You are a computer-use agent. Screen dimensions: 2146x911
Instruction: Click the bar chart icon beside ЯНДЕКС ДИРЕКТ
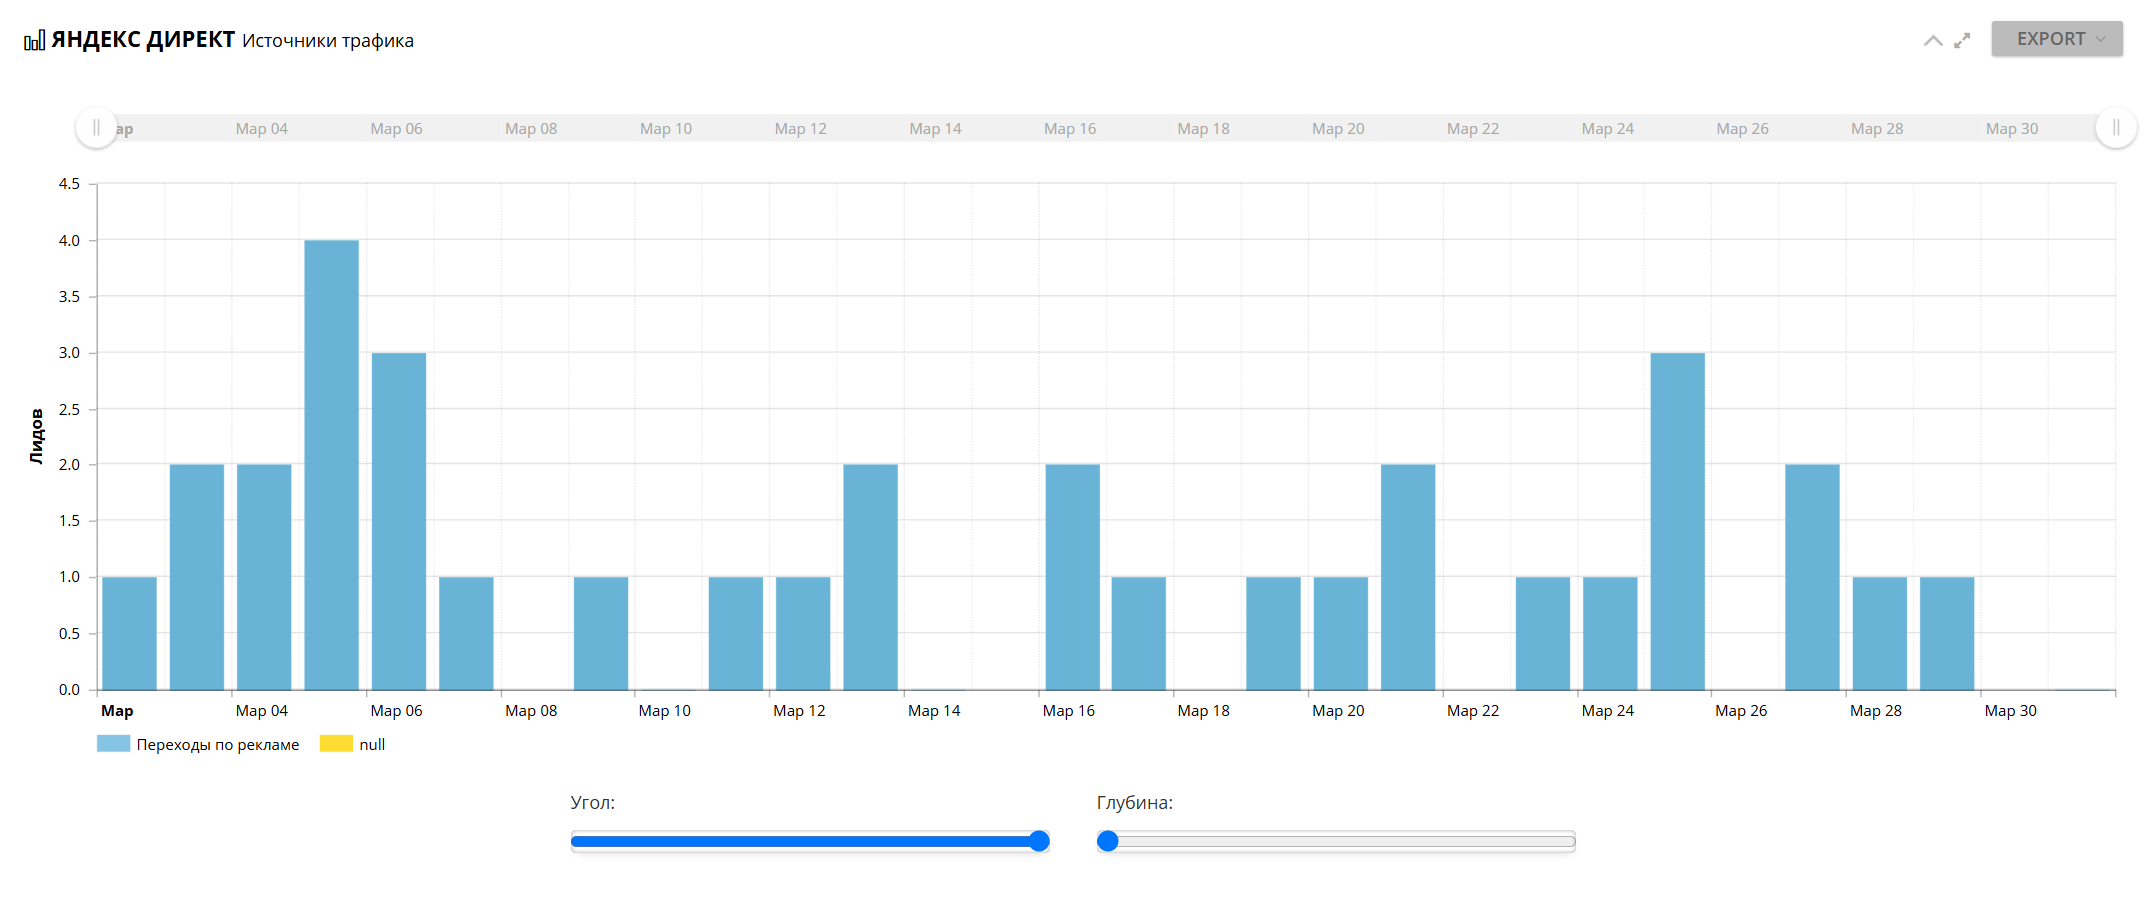tap(35, 40)
